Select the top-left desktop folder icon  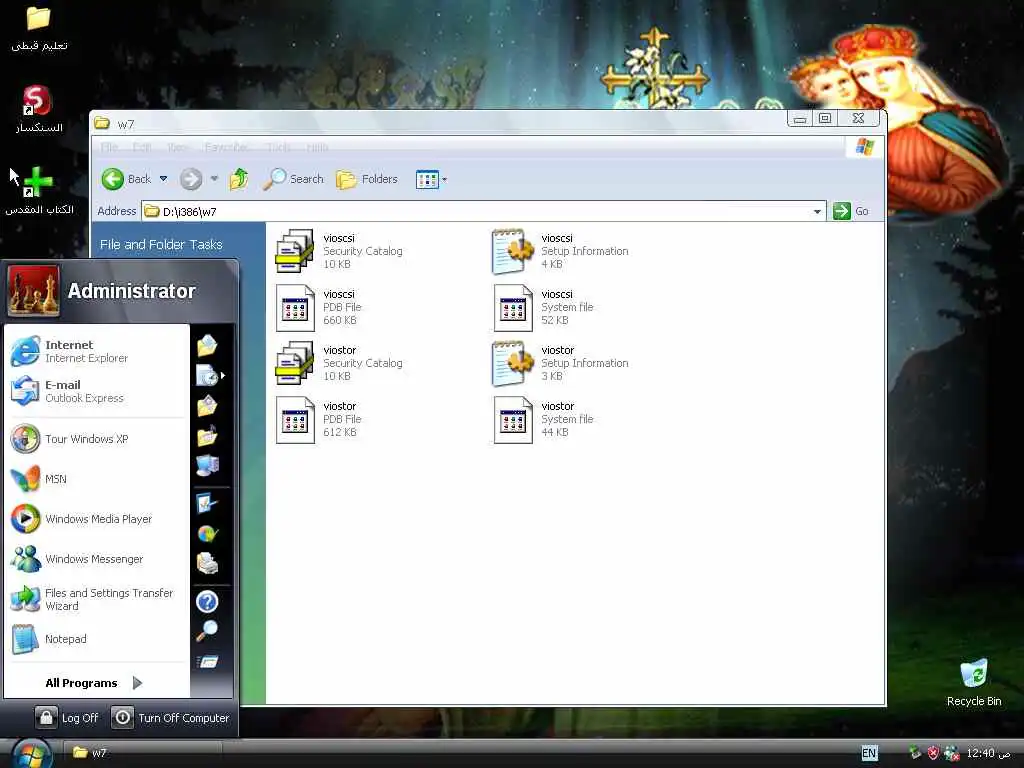pyautogui.click(x=39, y=27)
